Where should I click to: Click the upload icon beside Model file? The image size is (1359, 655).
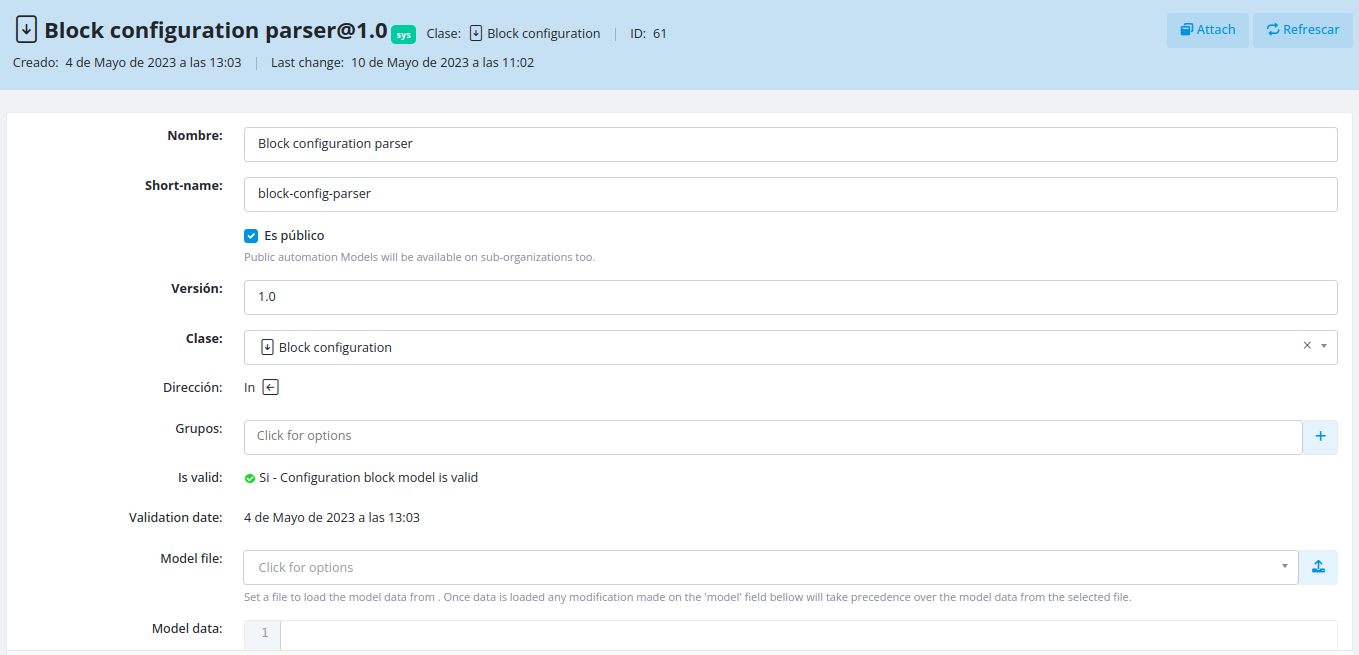coord(1318,567)
